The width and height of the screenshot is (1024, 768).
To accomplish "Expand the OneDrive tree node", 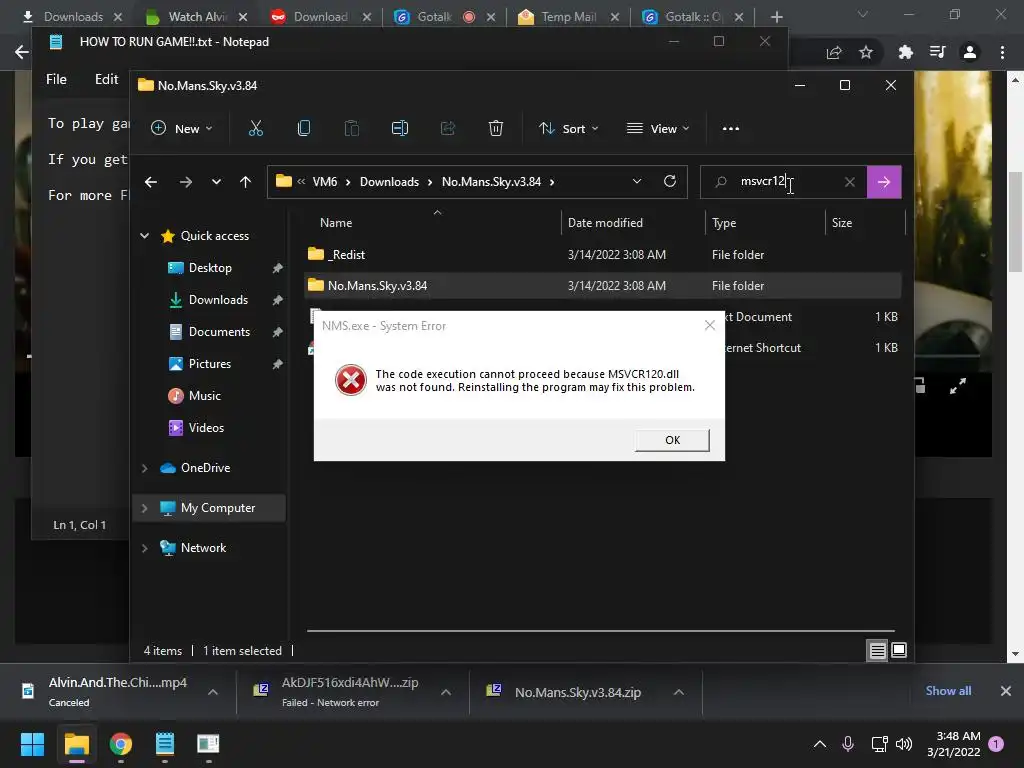I will [144, 468].
